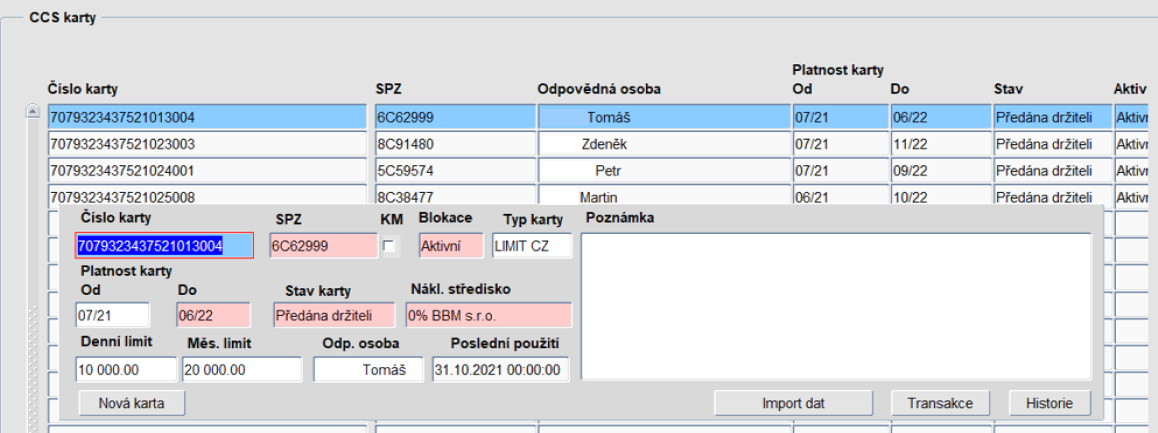Viewport: 1158px width, 433px height.
Task: Click the Odpovědná osoba column header
Action: tap(599, 89)
